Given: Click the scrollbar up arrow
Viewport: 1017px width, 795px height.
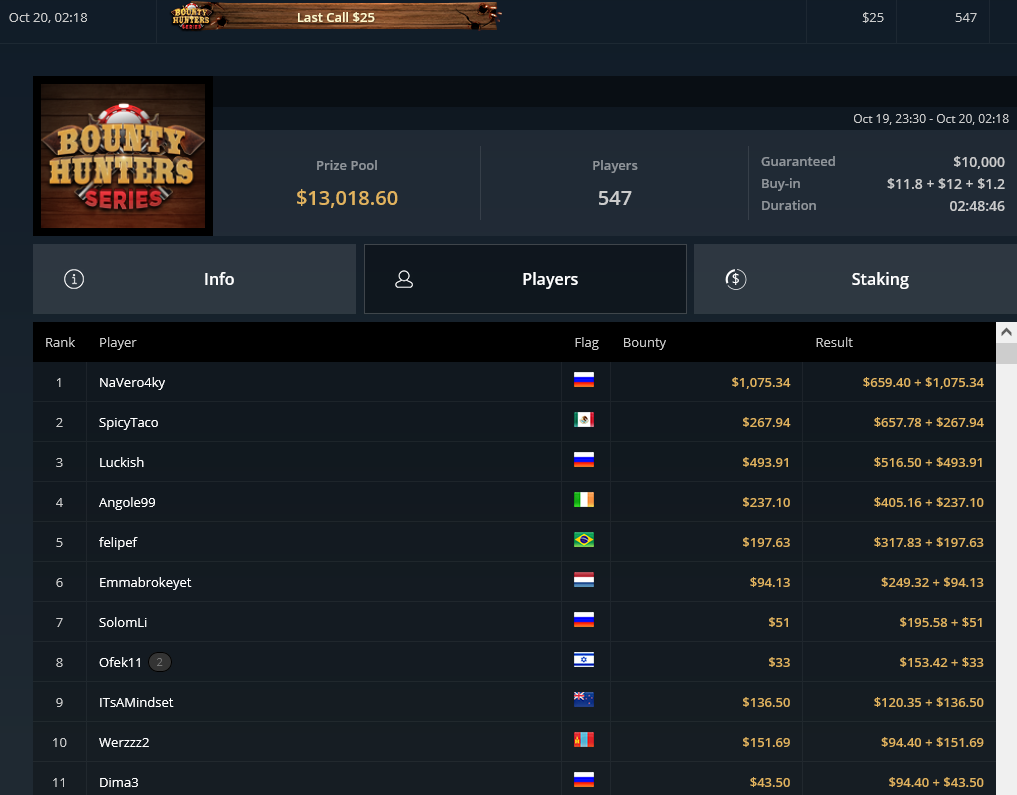Looking at the screenshot, I should pos(1006,332).
